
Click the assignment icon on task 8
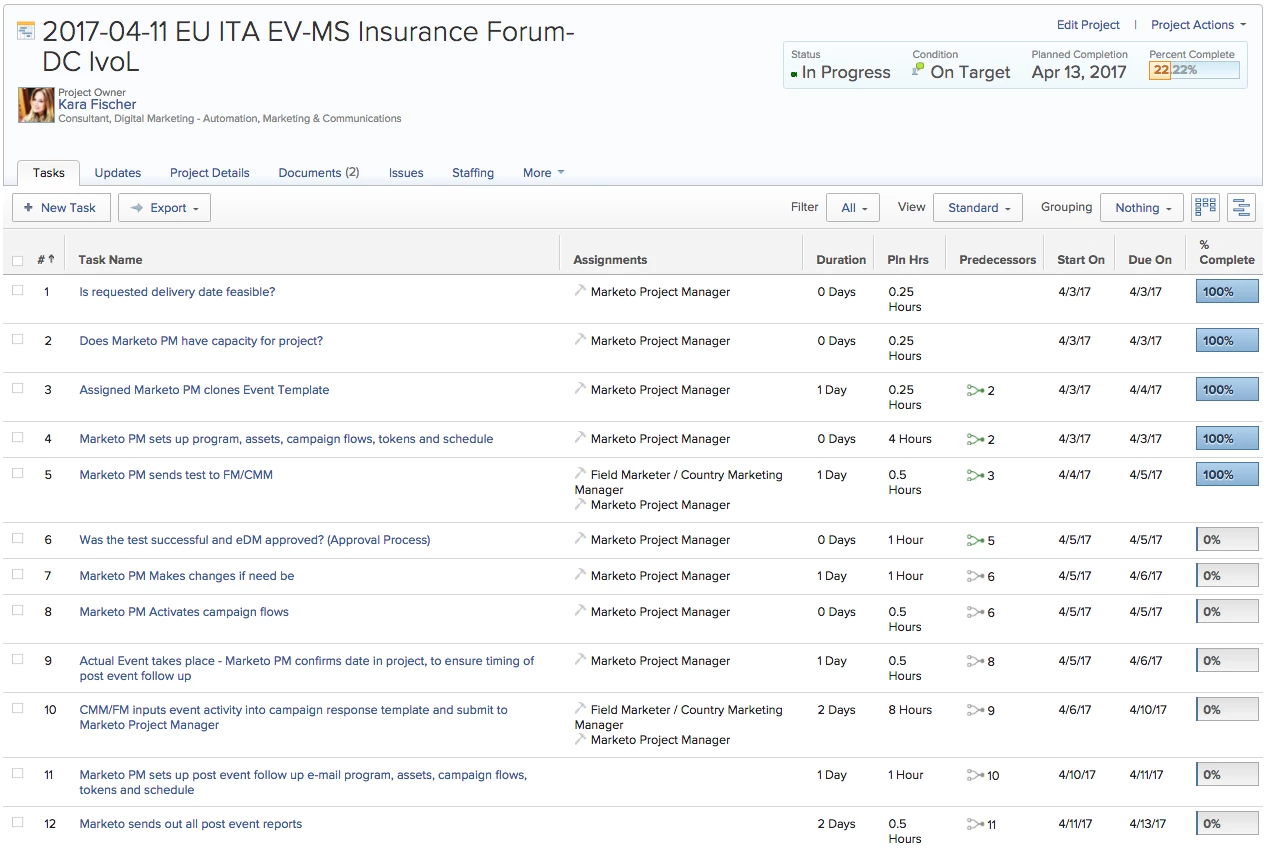pyautogui.click(x=580, y=611)
